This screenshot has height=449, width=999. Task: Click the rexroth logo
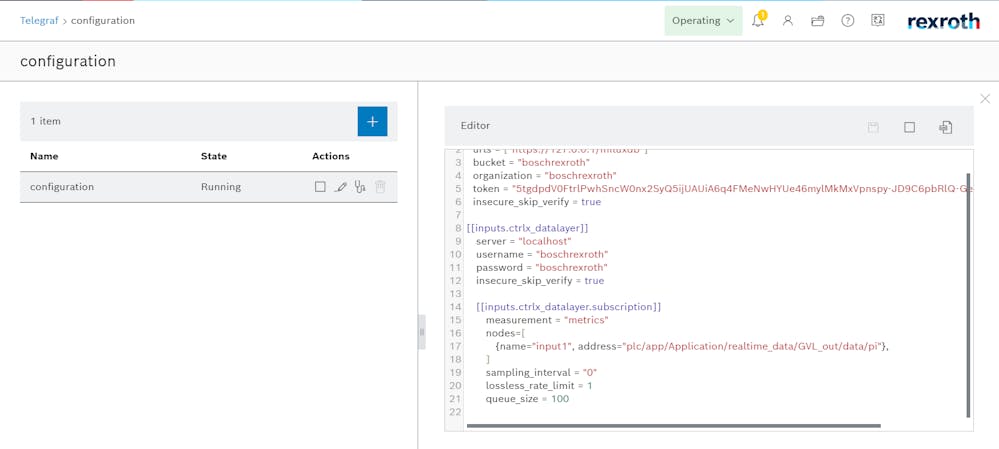pos(944,21)
